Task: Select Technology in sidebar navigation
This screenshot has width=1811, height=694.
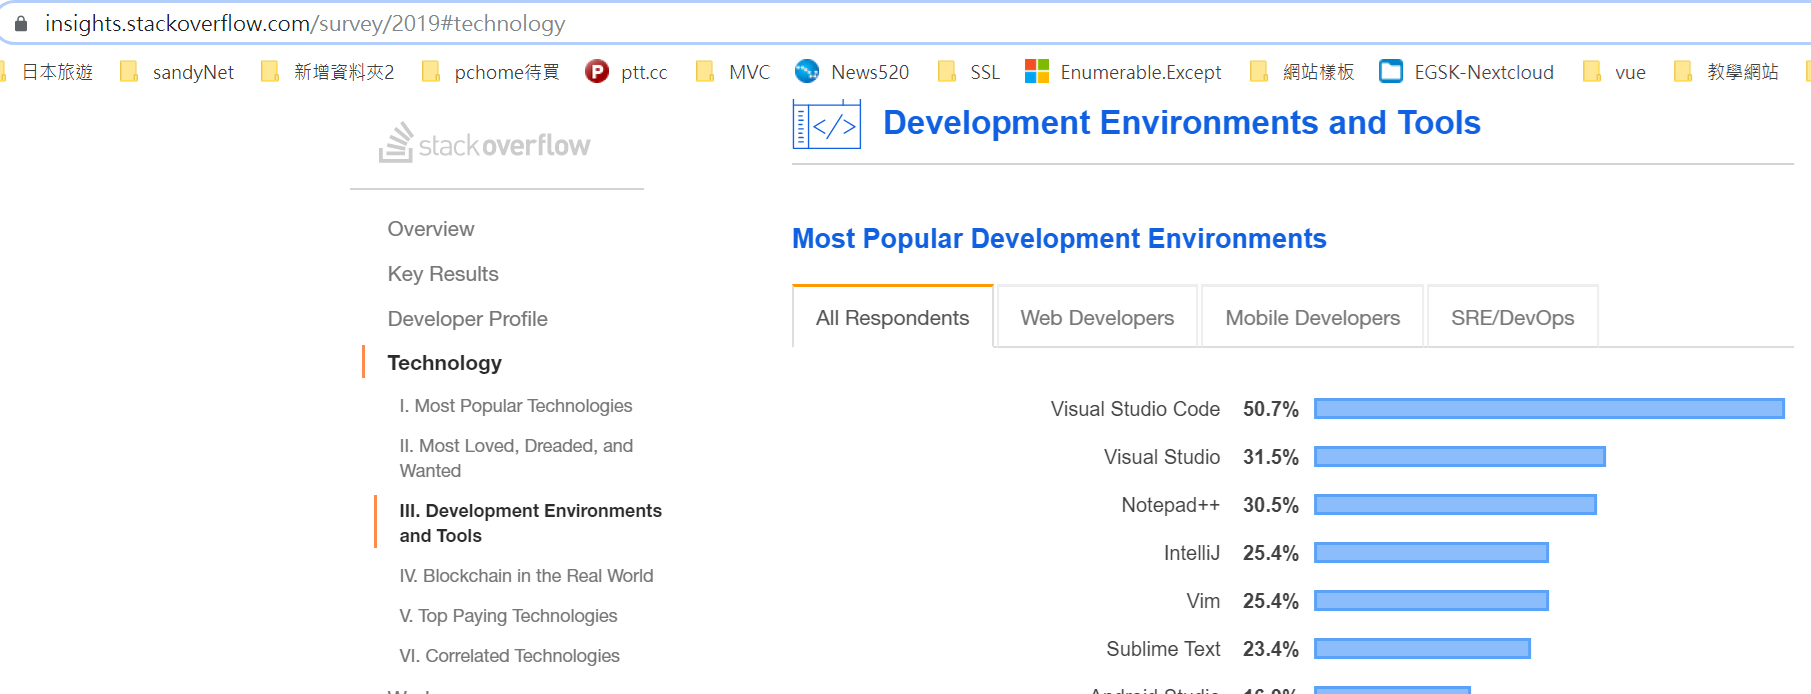Action: (x=444, y=363)
